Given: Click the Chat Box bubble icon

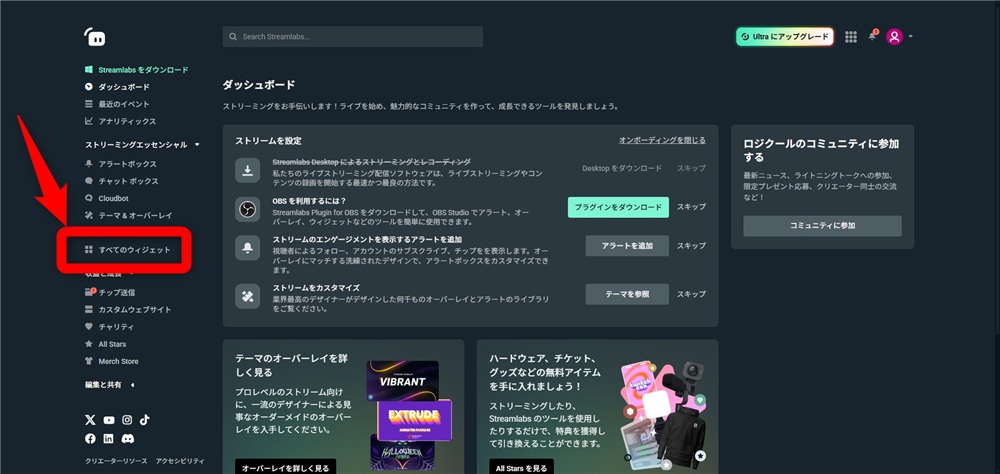Looking at the screenshot, I should 89,181.
